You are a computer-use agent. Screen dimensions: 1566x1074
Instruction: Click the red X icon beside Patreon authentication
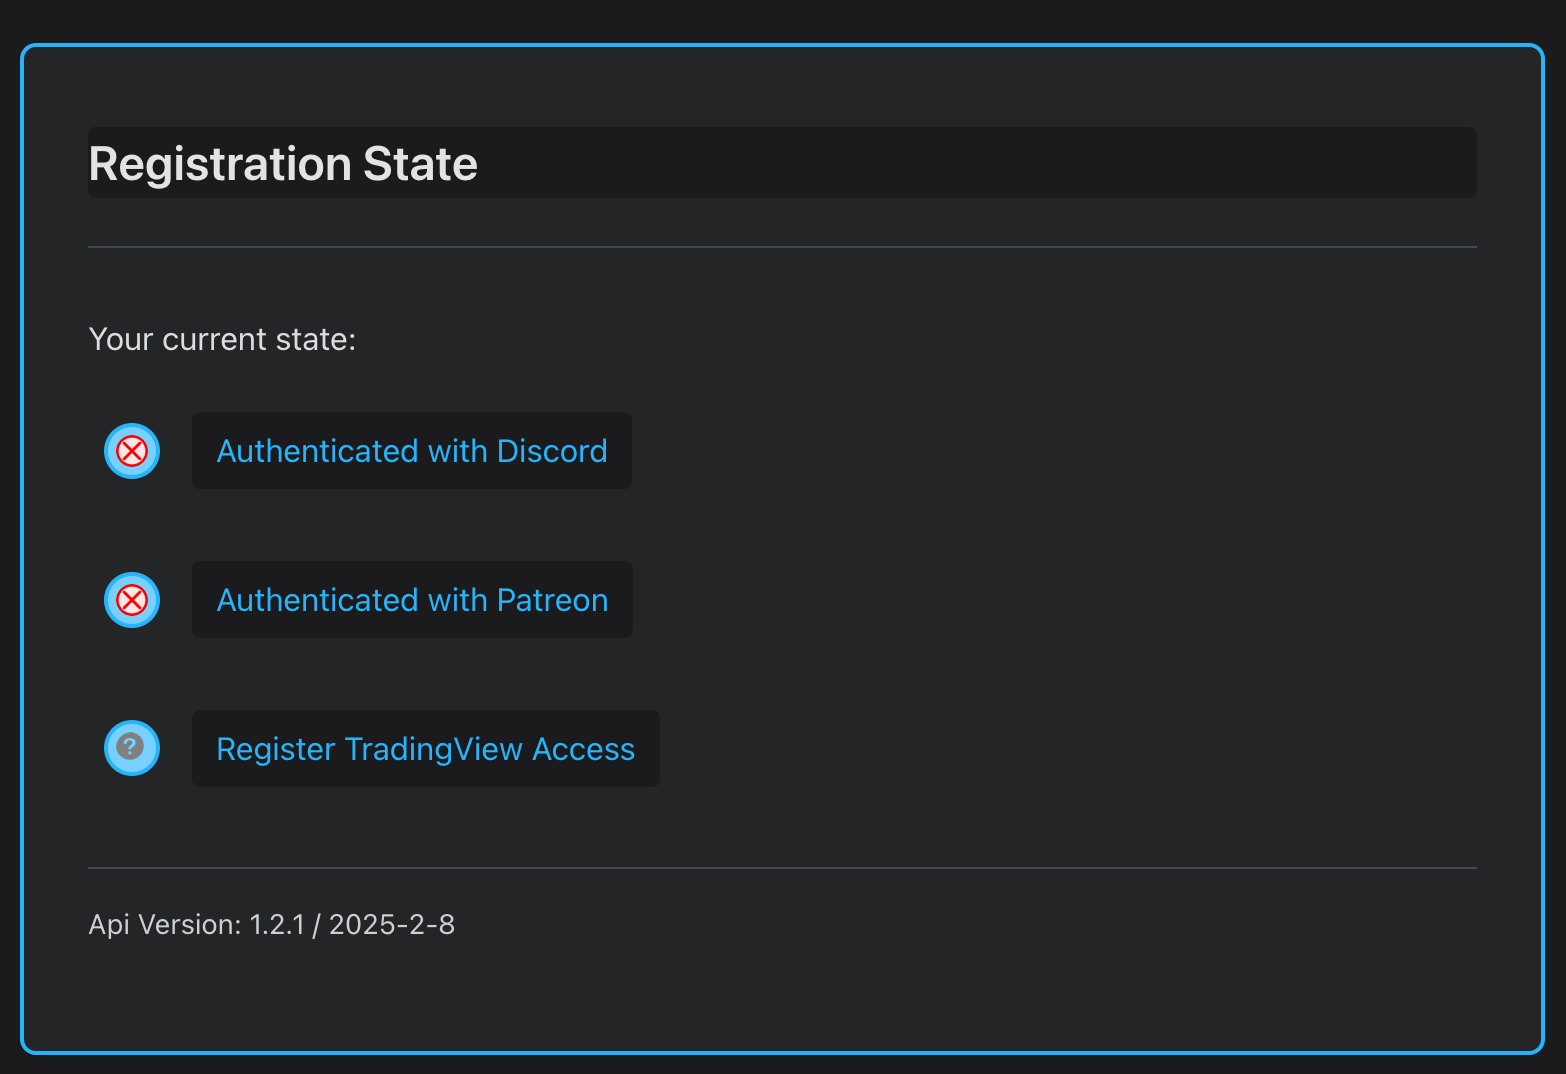(131, 600)
